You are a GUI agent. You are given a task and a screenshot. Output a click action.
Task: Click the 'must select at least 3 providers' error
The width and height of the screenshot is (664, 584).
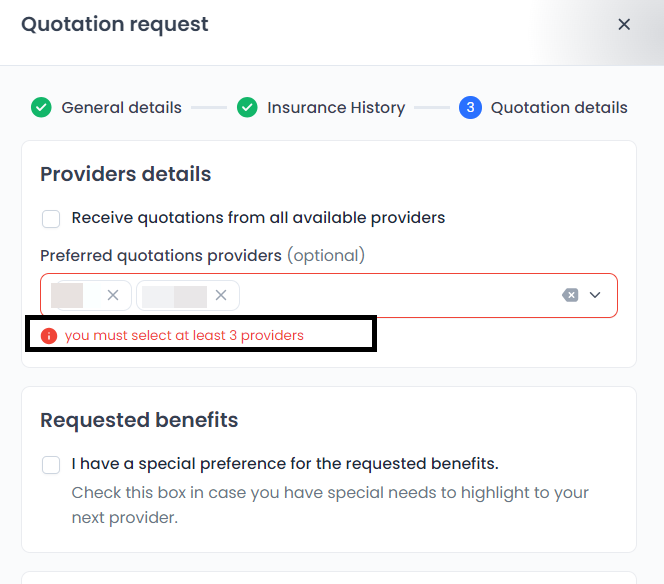(184, 336)
